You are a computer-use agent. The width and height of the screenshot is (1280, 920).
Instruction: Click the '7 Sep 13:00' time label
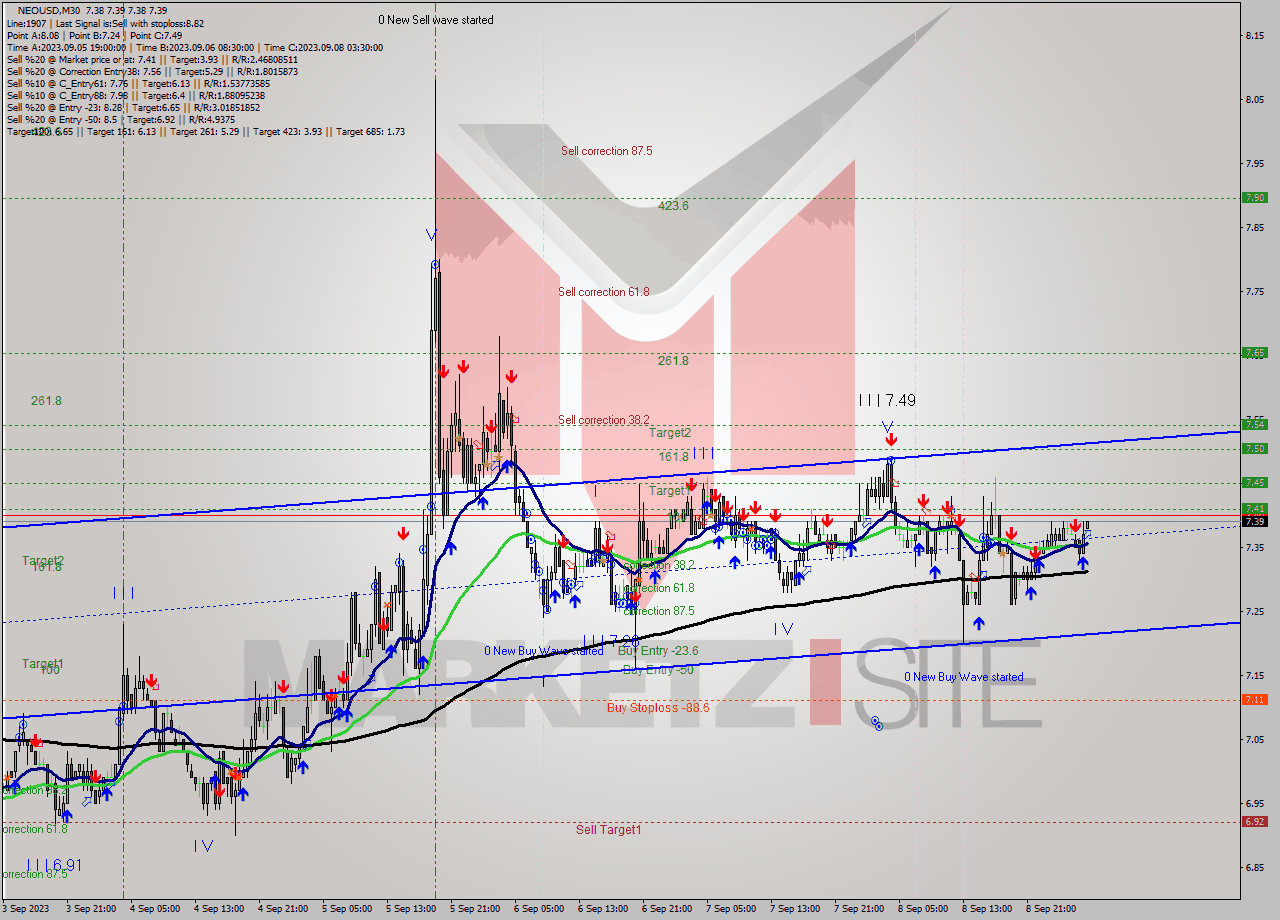(795, 909)
